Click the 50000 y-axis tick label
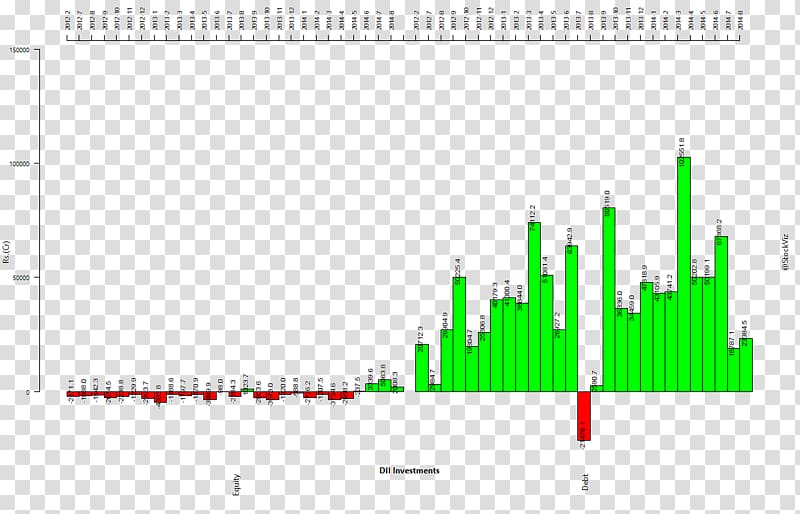This screenshot has height=514, width=800. tap(22, 278)
